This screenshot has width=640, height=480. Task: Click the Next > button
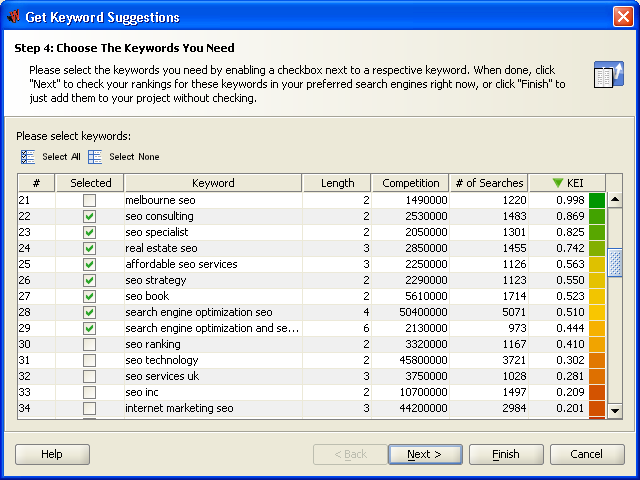coord(425,454)
